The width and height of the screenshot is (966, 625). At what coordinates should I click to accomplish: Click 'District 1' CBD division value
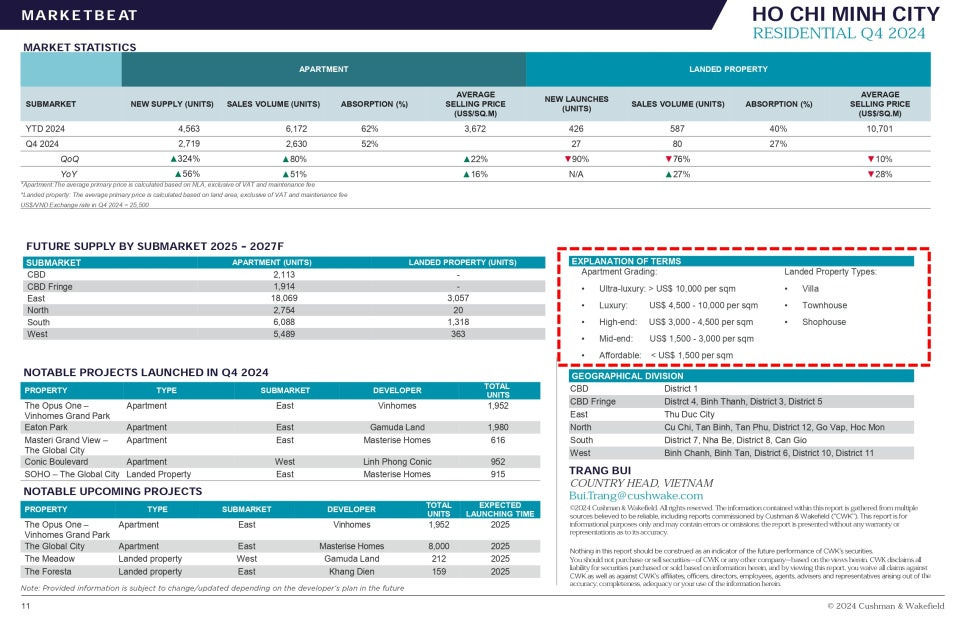[681, 389]
